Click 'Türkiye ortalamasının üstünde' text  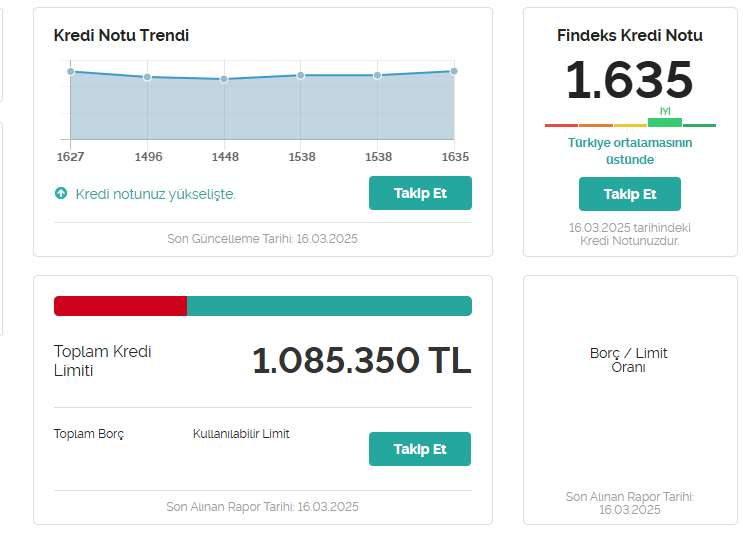[630, 151]
